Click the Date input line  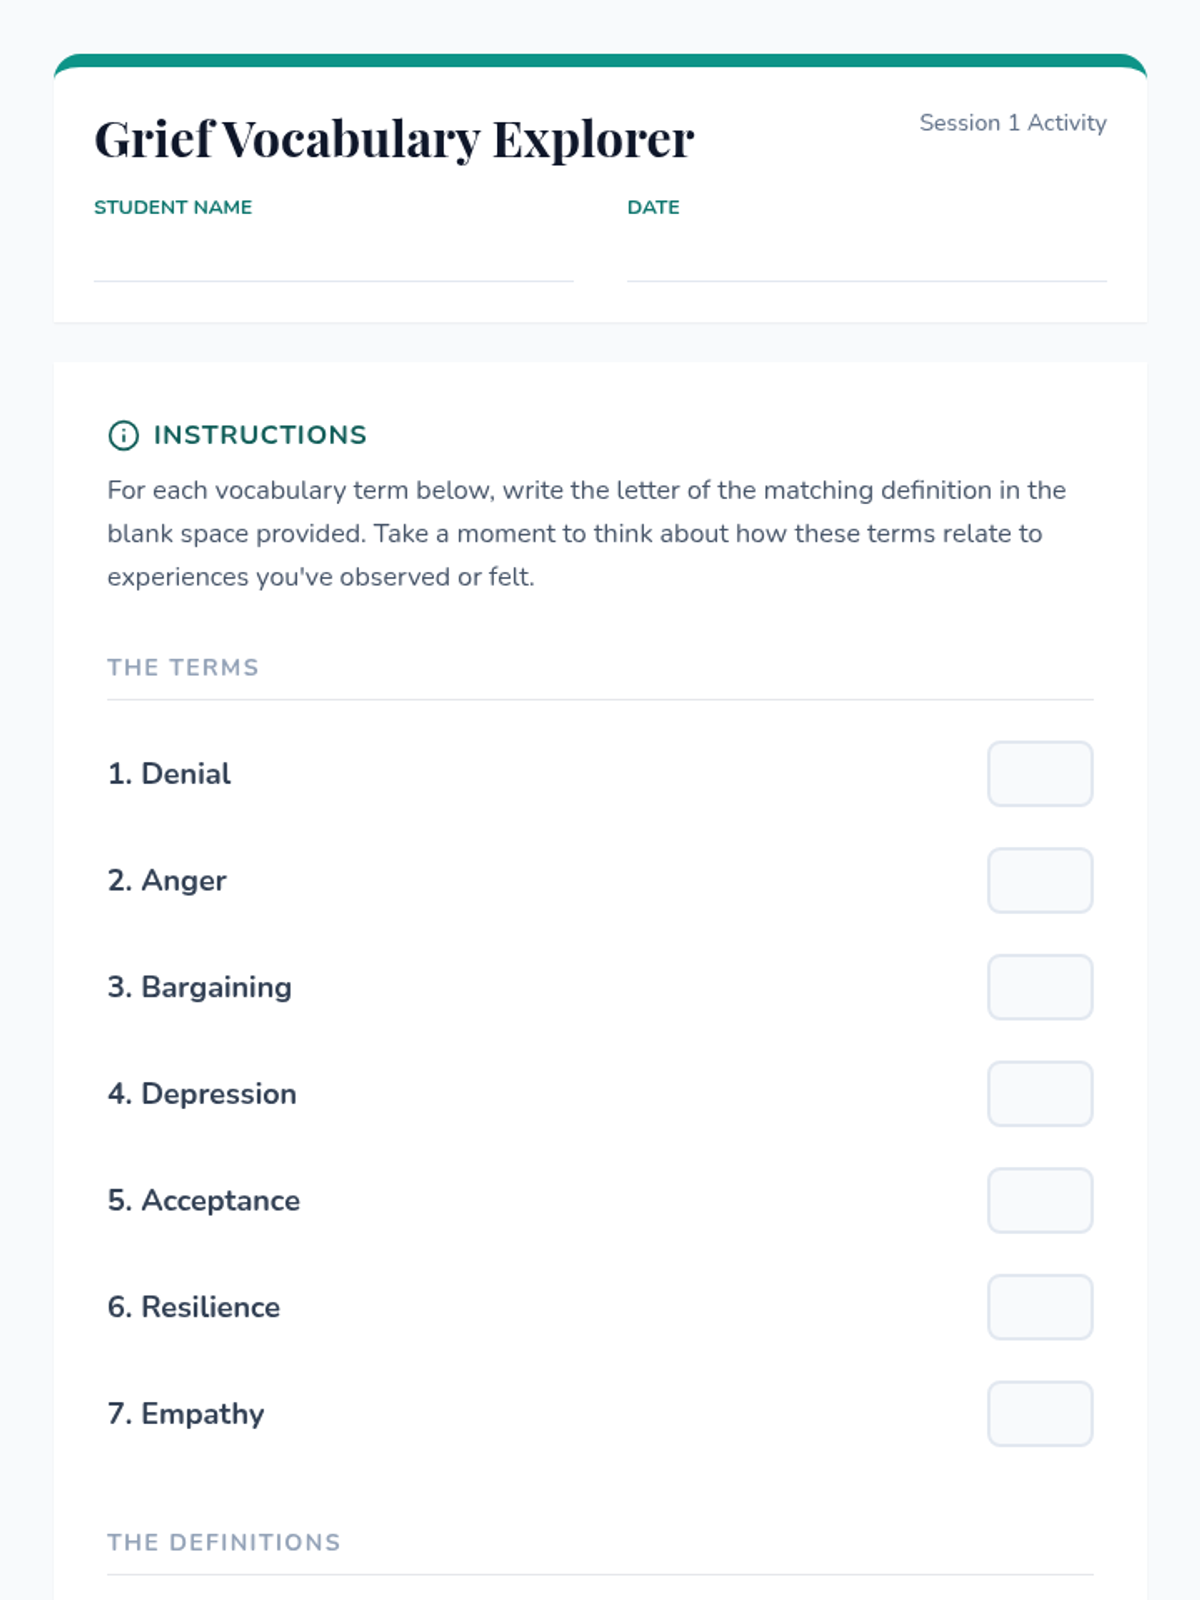click(x=866, y=260)
